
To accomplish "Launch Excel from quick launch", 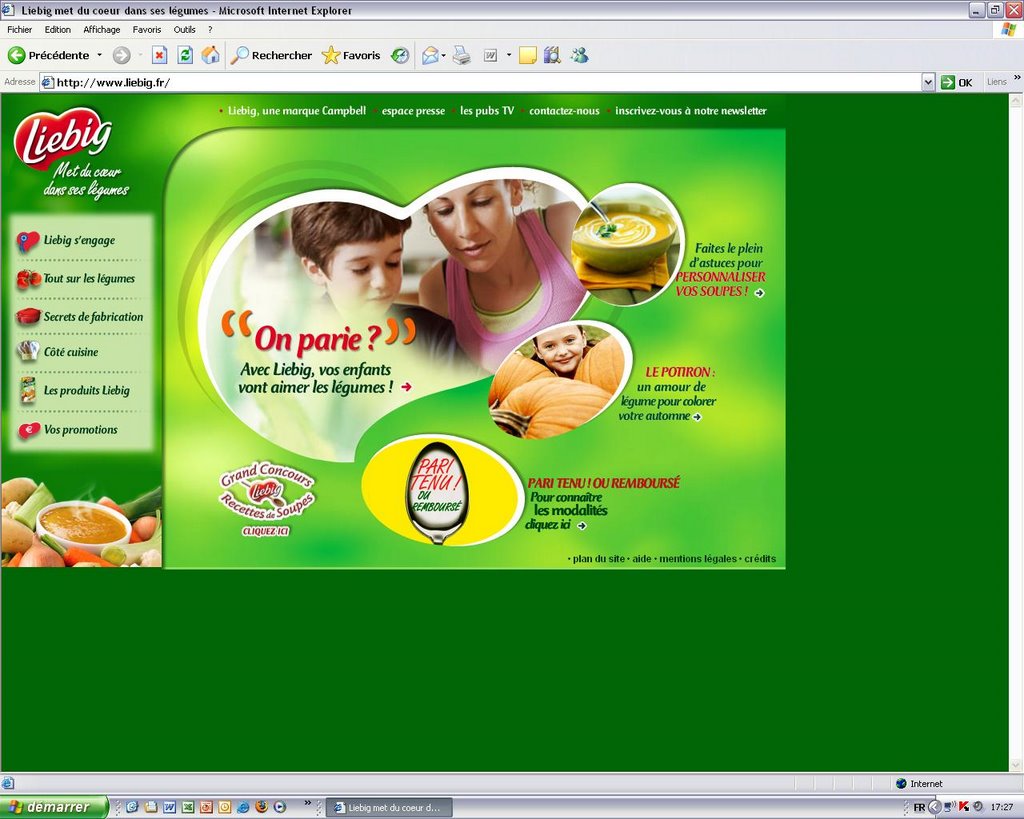I will 187,807.
